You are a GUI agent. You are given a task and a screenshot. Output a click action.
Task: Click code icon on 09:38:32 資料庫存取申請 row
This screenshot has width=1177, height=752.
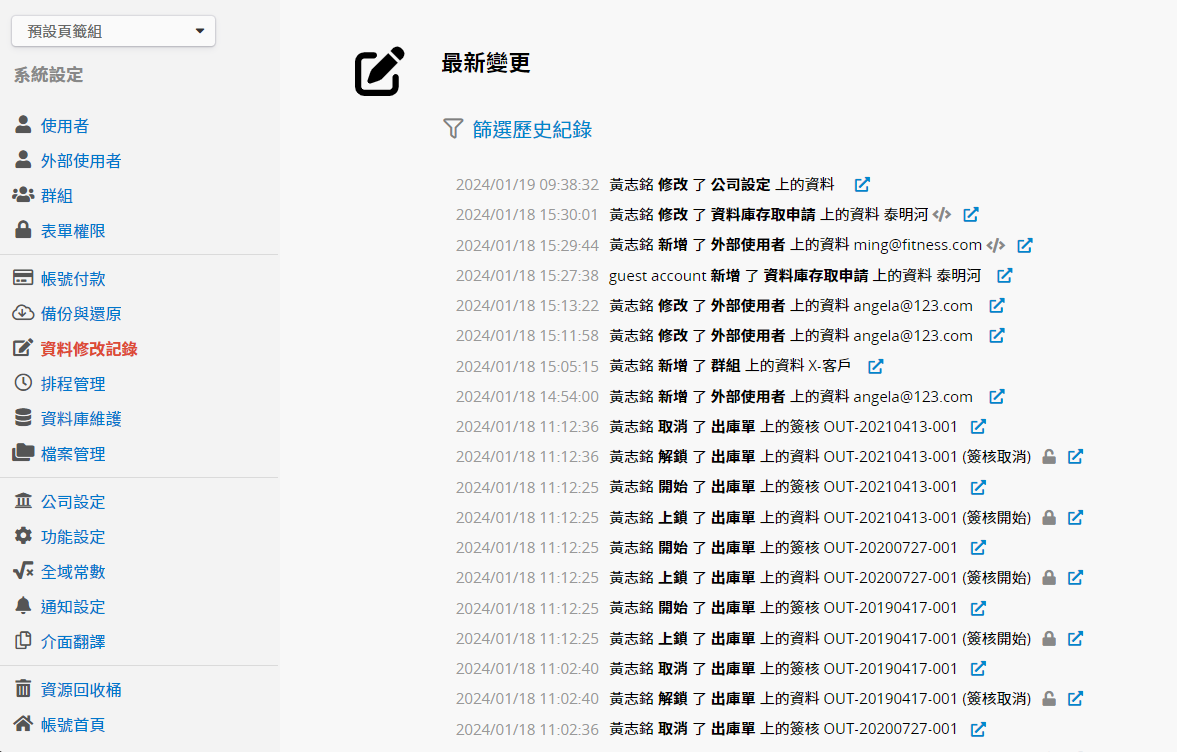[941, 215]
